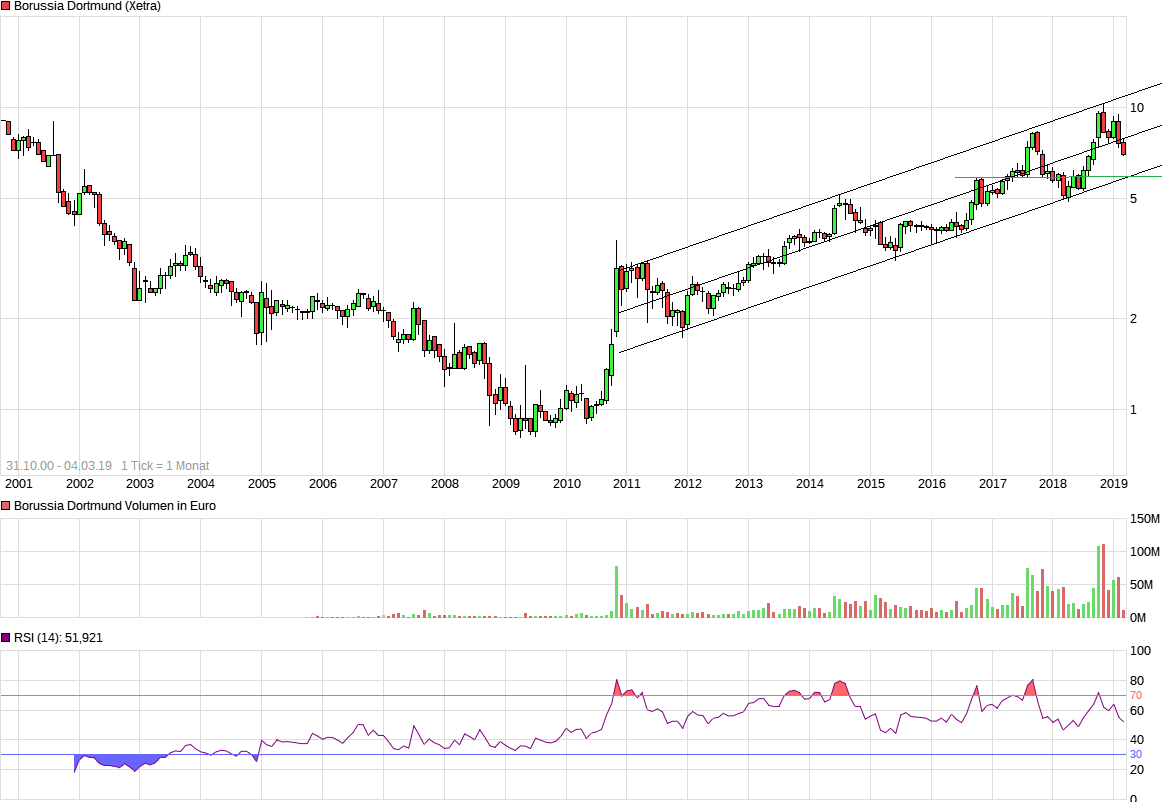Click the 2015 year label on the axis
The height and width of the screenshot is (802, 1162).
pyautogui.click(x=871, y=484)
